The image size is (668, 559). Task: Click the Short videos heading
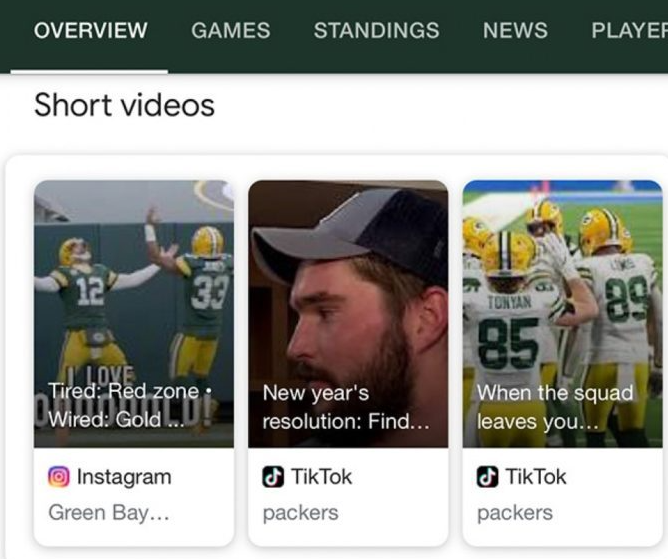(x=124, y=105)
